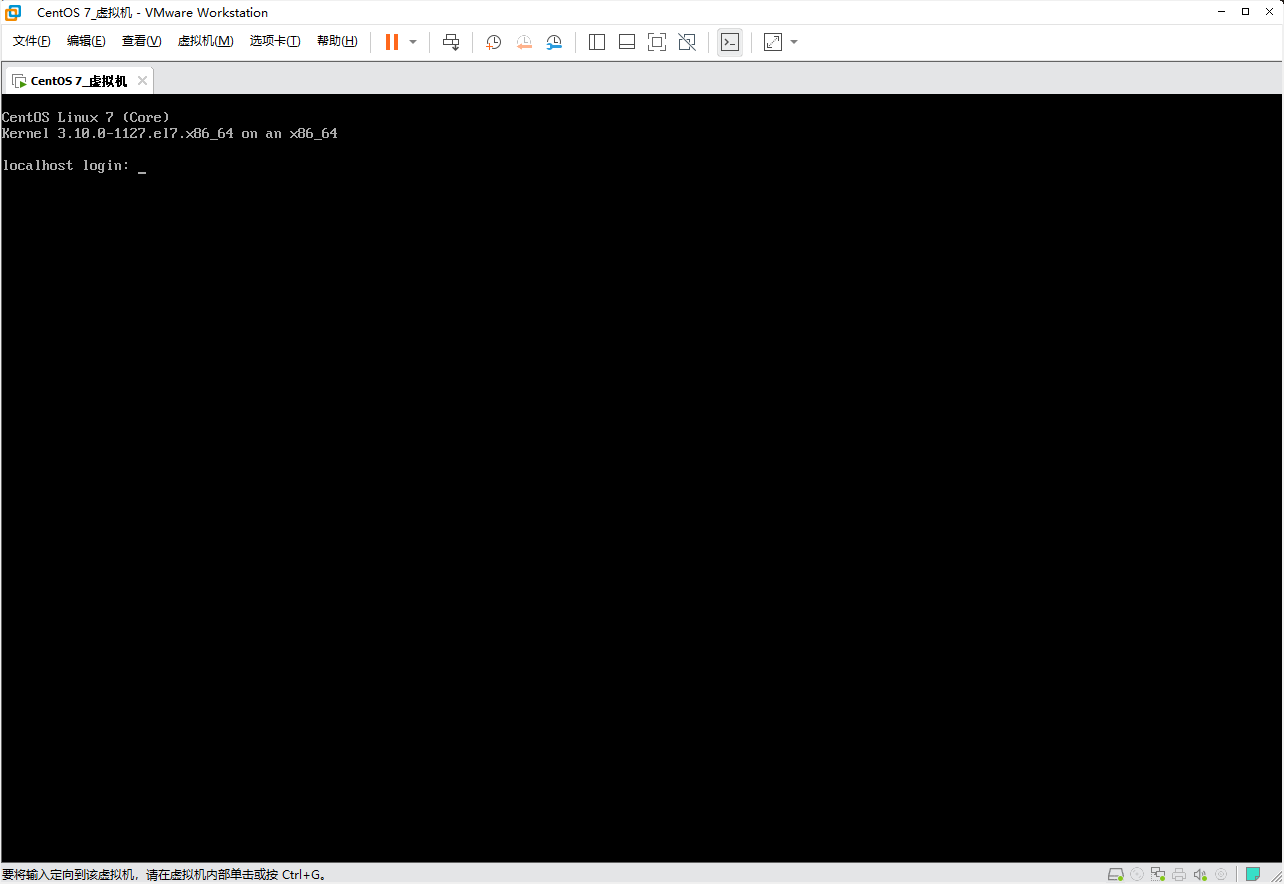The width and height of the screenshot is (1284, 884).
Task: Click the network adapter status icon
Action: coord(1158,874)
